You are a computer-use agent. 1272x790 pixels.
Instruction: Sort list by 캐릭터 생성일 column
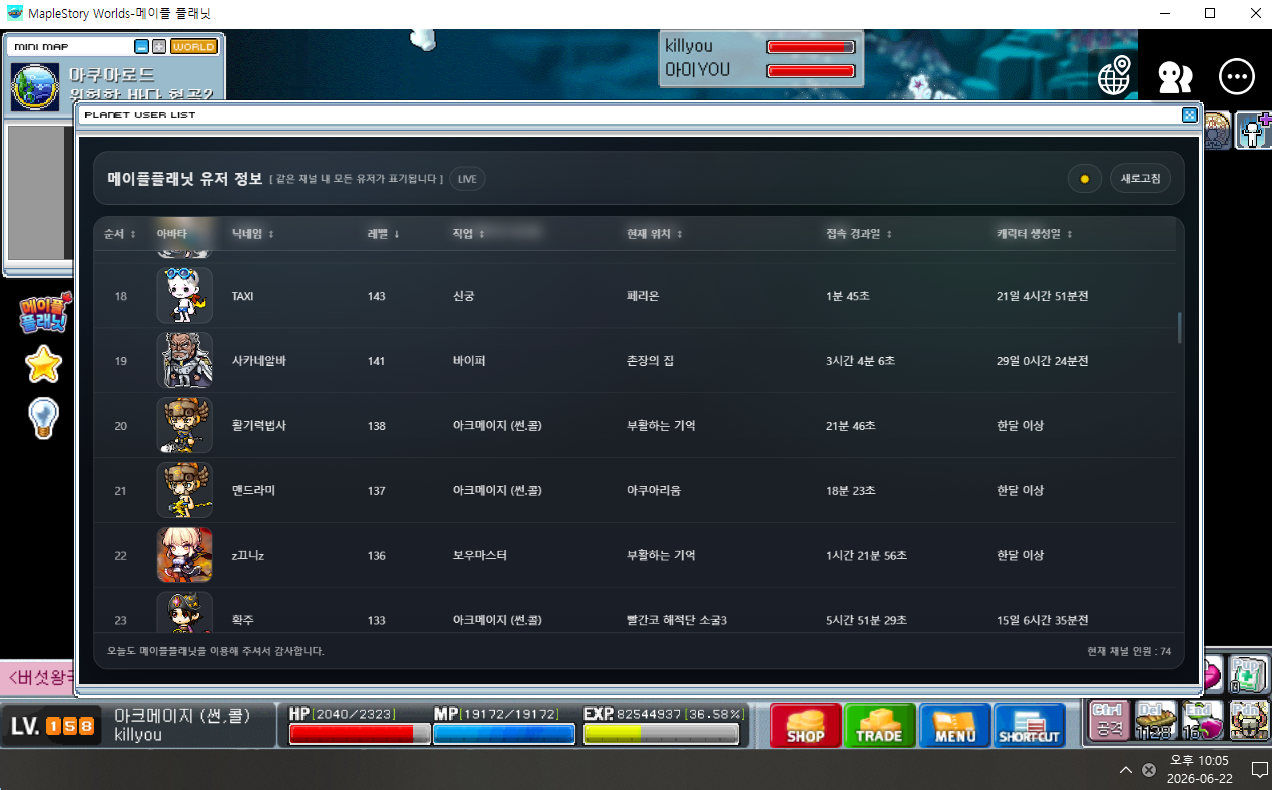tap(1035, 234)
